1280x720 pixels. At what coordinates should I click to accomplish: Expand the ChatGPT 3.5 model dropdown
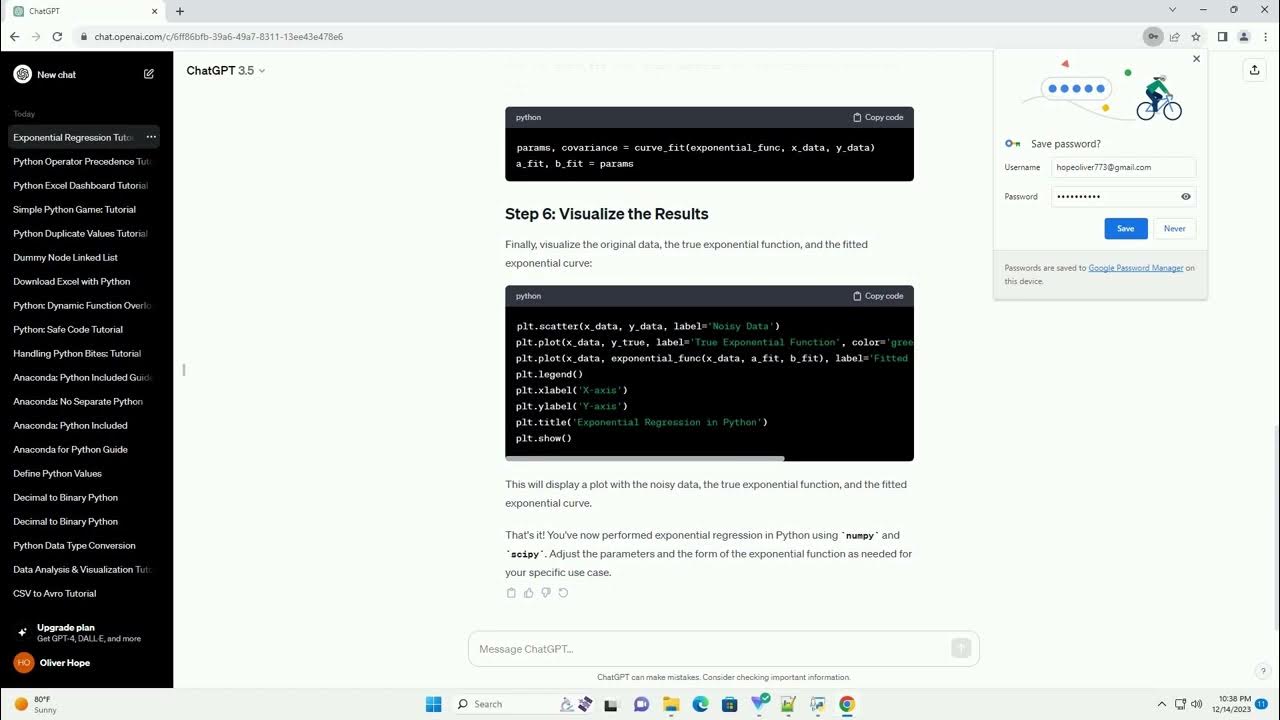point(226,71)
